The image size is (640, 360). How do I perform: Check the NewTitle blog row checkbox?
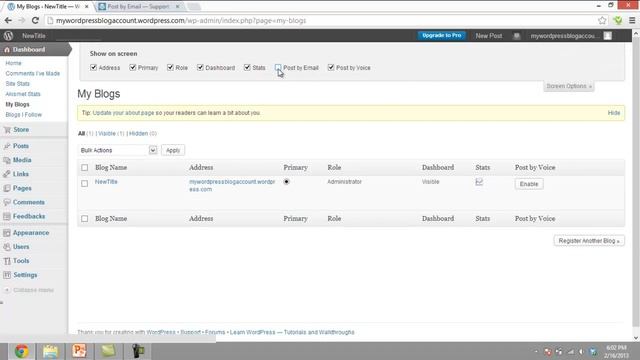pyautogui.click(x=84, y=184)
